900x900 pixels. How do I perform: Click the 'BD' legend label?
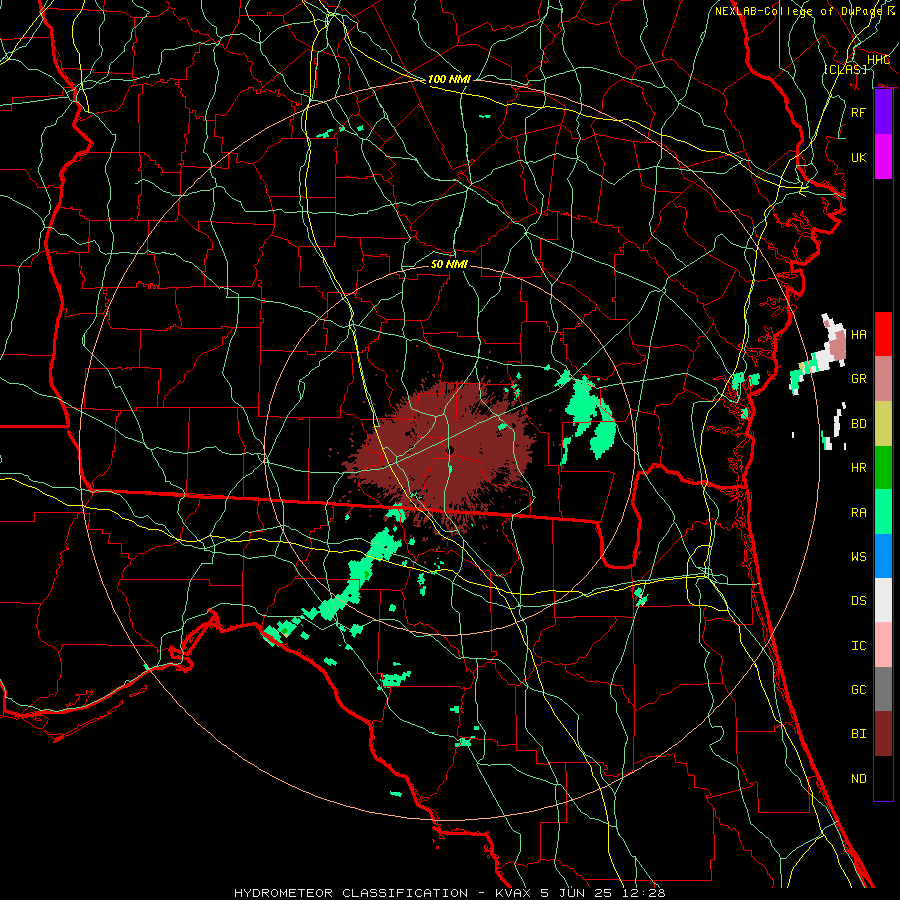[x=858, y=424]
